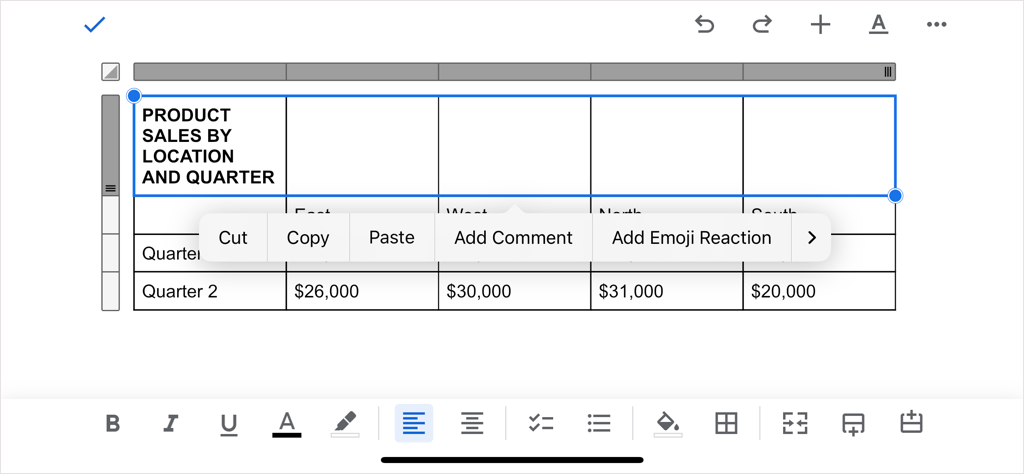
Task: Open the table borders icon
Action: 727,423
